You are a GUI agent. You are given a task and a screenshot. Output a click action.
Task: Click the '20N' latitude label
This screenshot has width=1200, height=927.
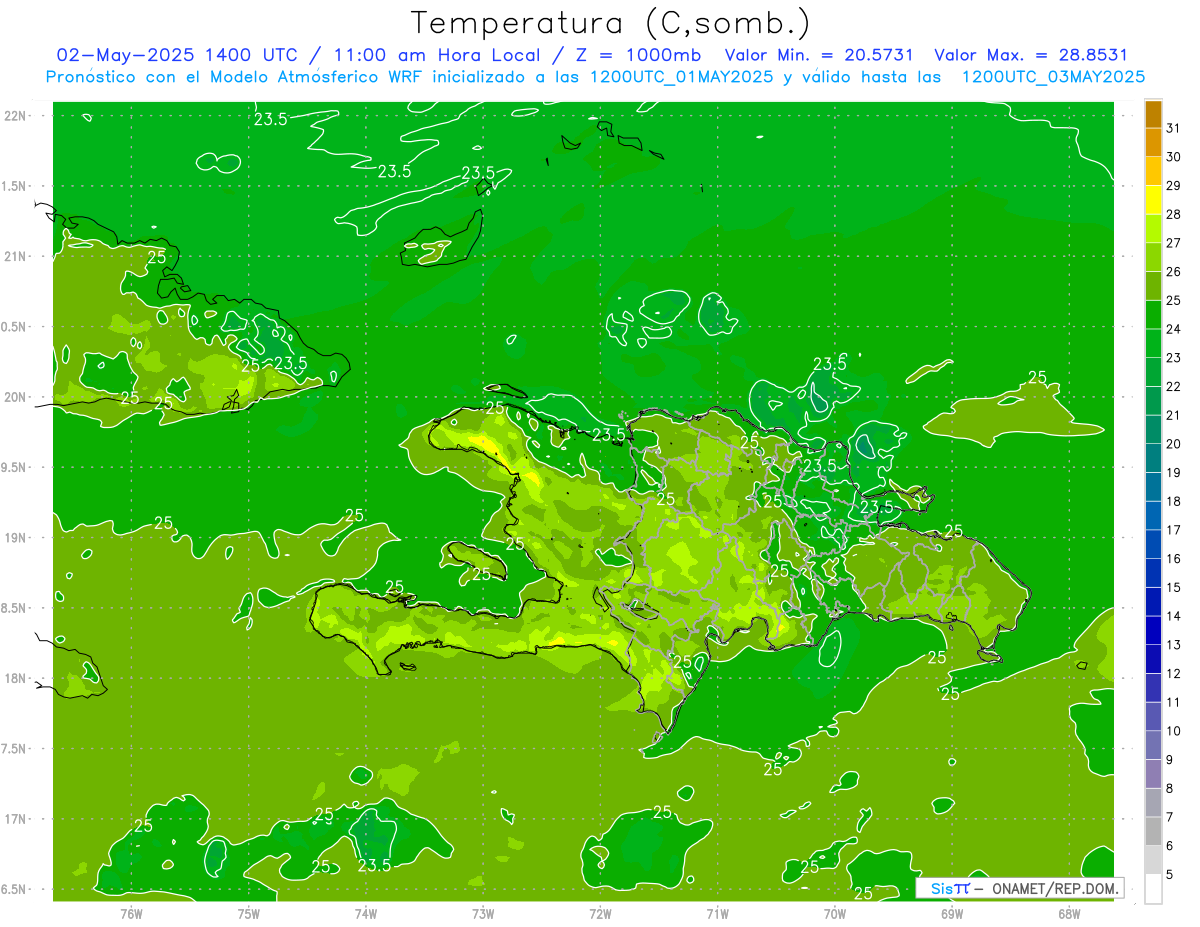[17, 397]
